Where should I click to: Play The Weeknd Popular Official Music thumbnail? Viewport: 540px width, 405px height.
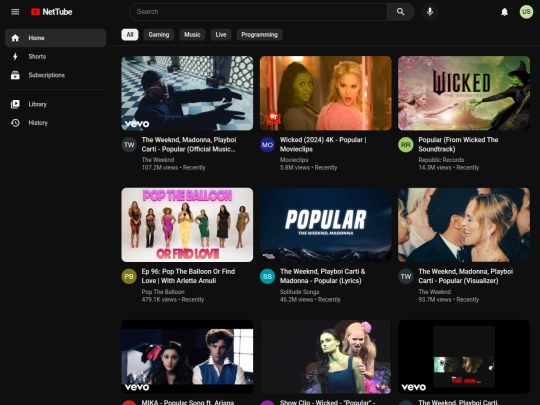[187, 93]
